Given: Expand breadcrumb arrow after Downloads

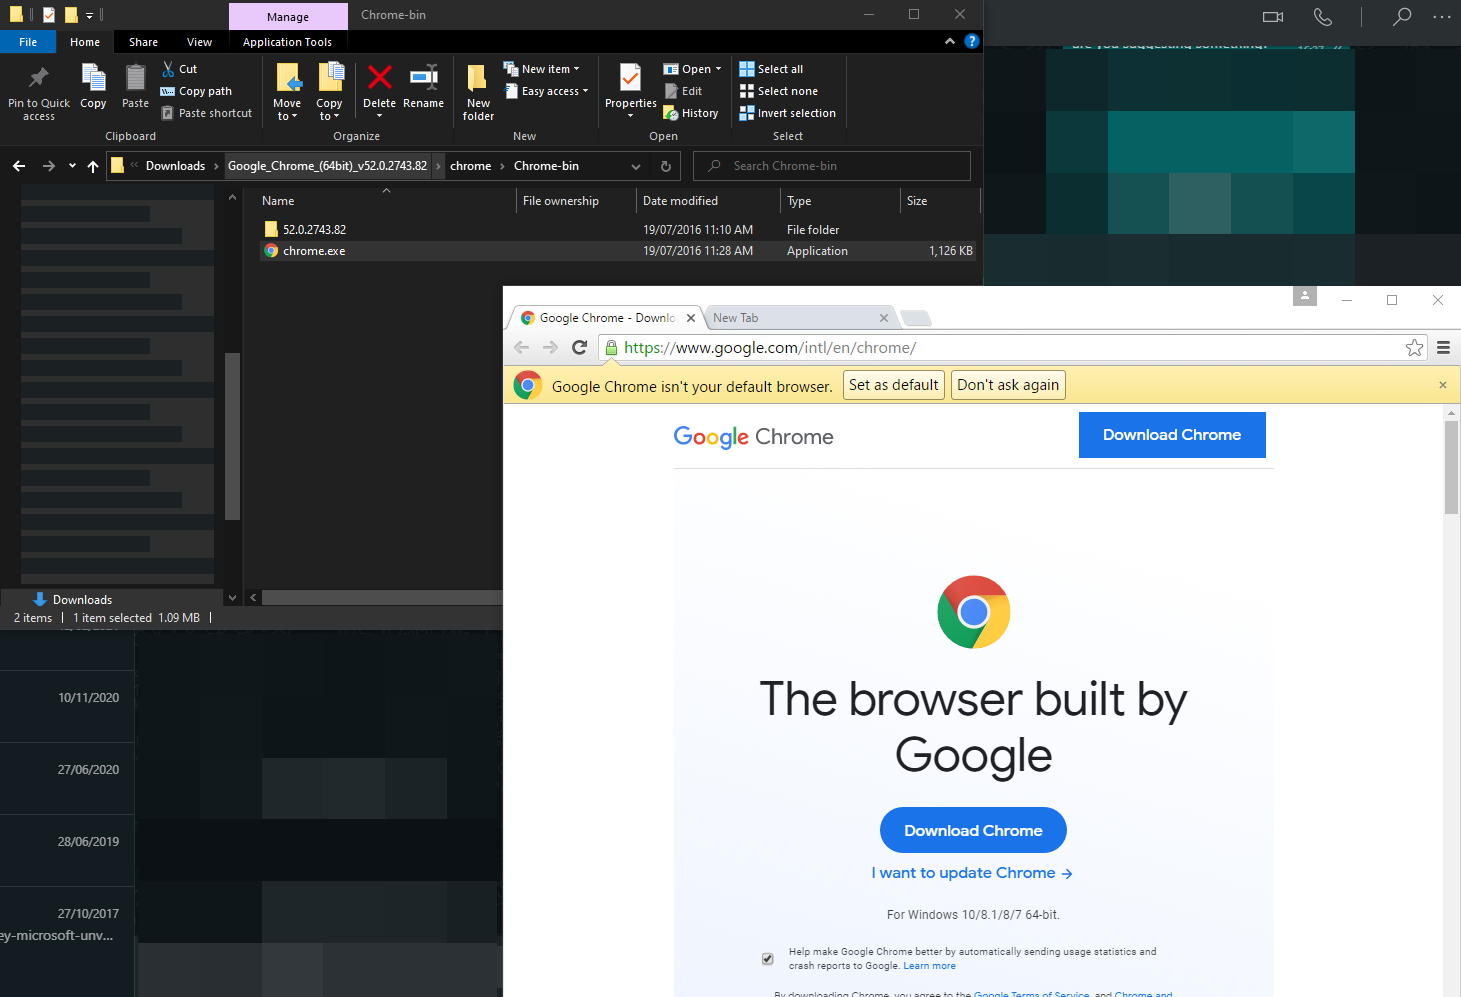Looking at the screenshot, I should click(x=216, y=166).
